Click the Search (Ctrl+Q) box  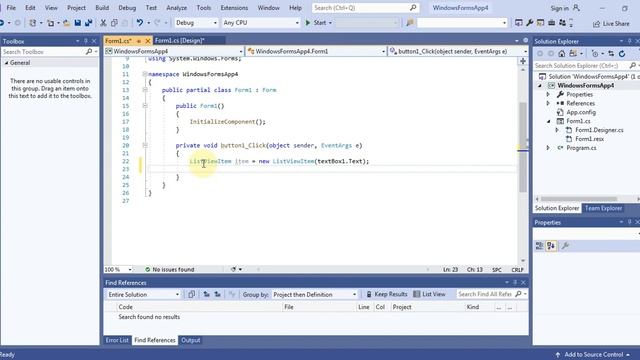click(365, 8)
